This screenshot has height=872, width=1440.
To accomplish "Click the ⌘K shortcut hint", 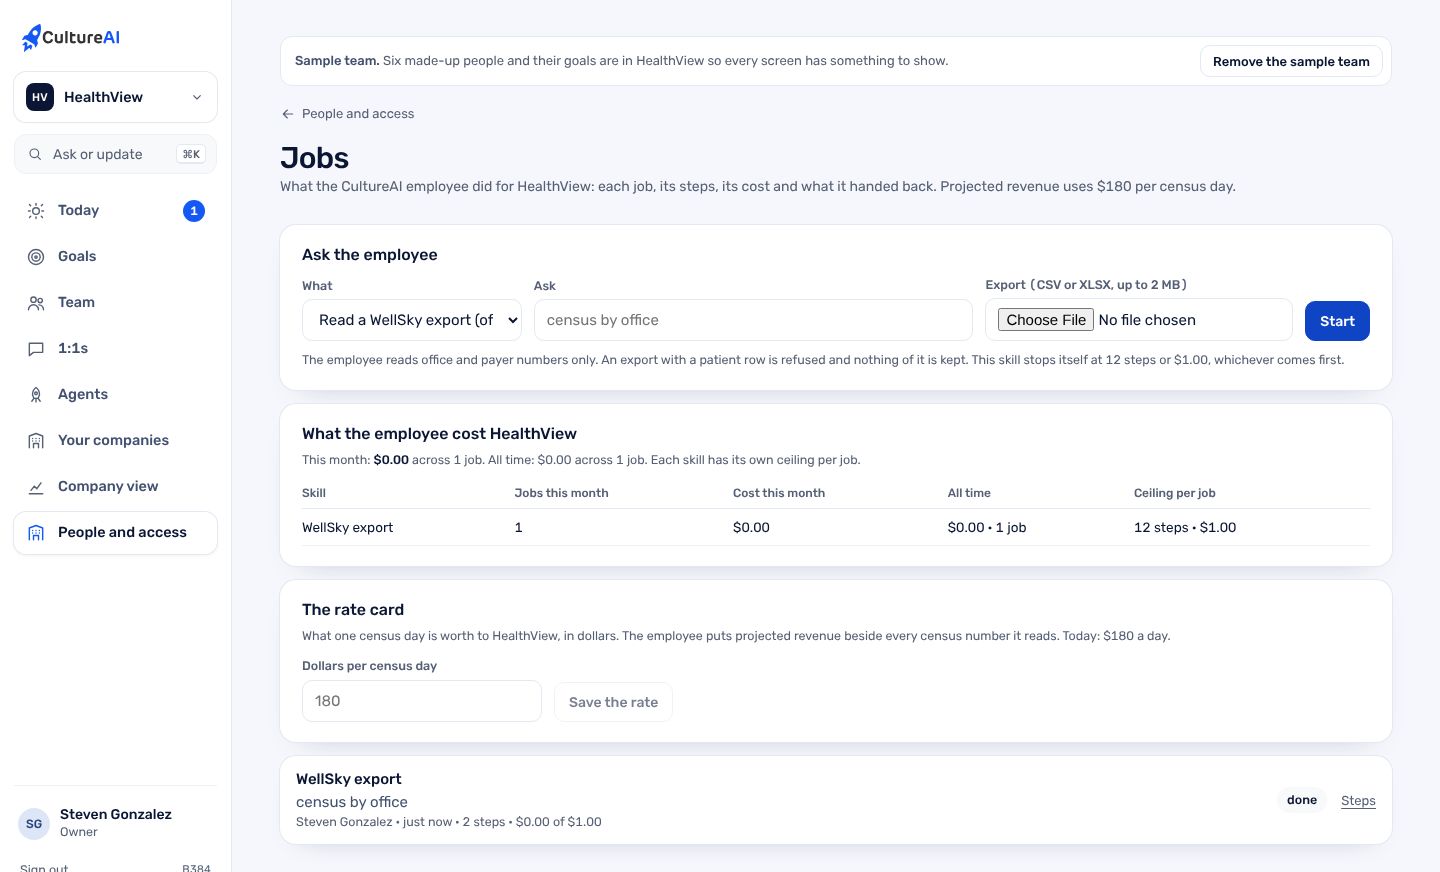I will click(x=191, y=154).
